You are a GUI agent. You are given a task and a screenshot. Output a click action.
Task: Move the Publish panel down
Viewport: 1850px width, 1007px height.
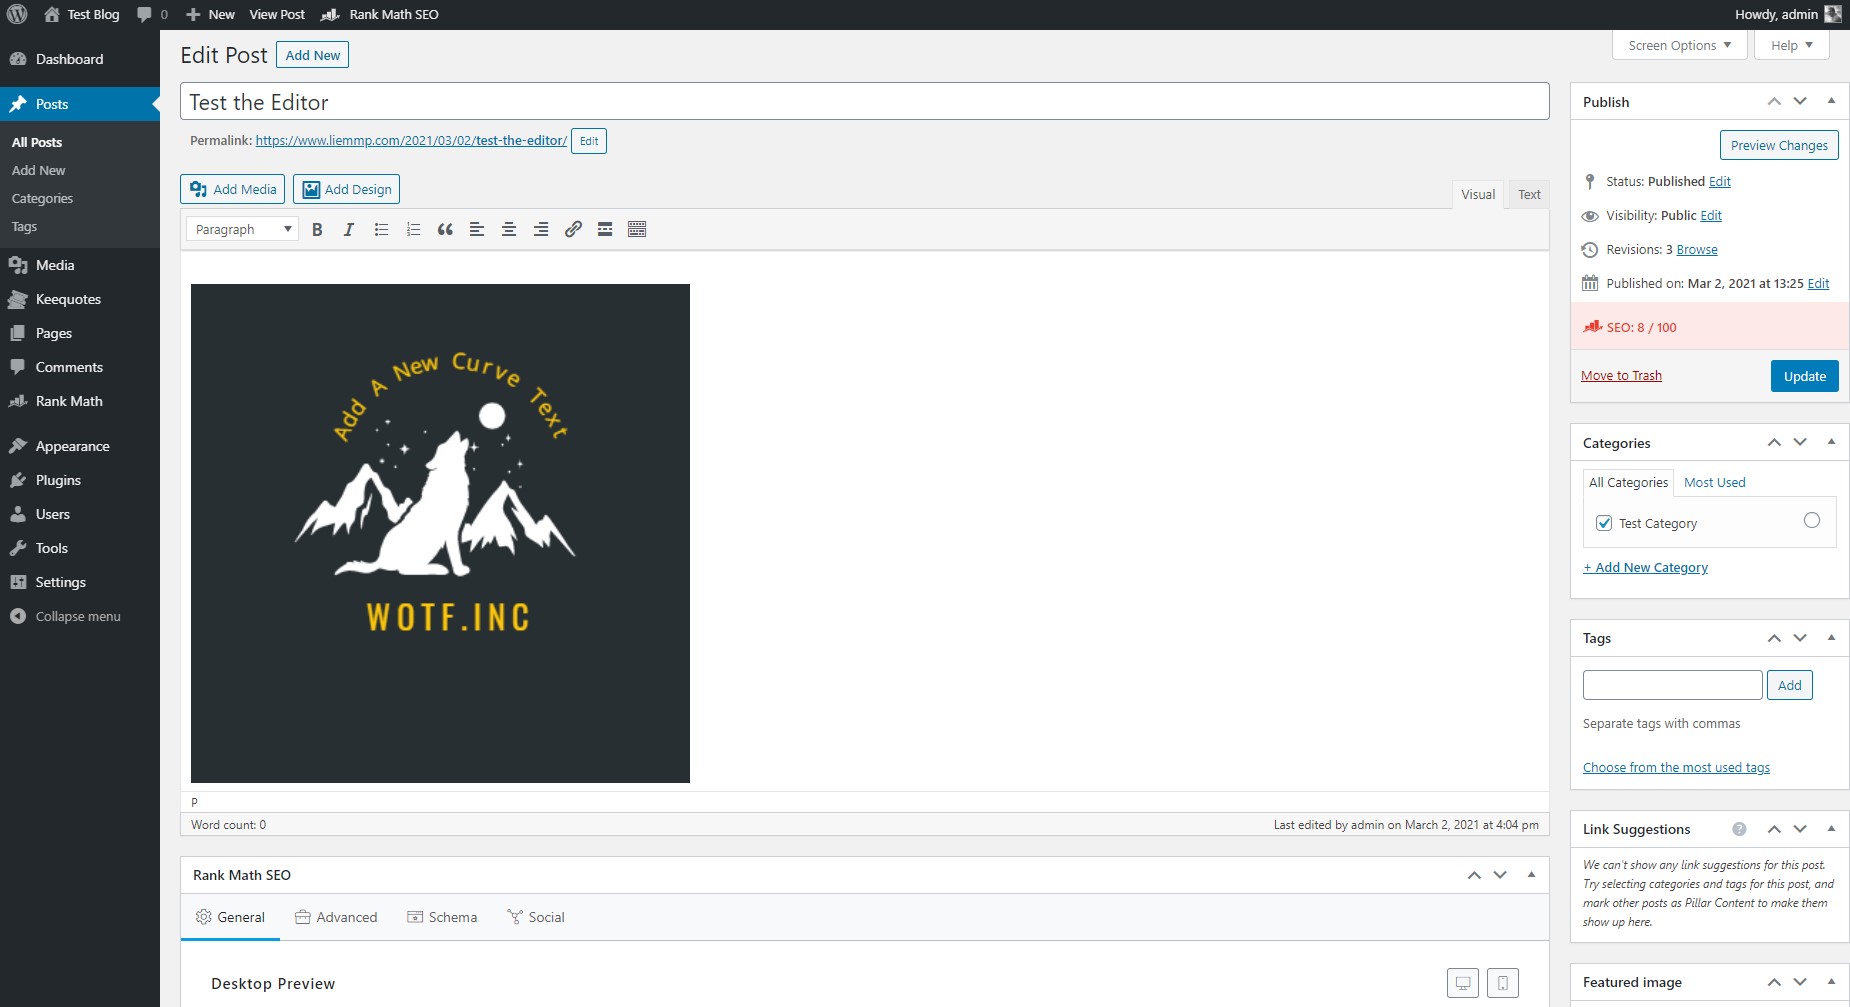pos(1800,101)
